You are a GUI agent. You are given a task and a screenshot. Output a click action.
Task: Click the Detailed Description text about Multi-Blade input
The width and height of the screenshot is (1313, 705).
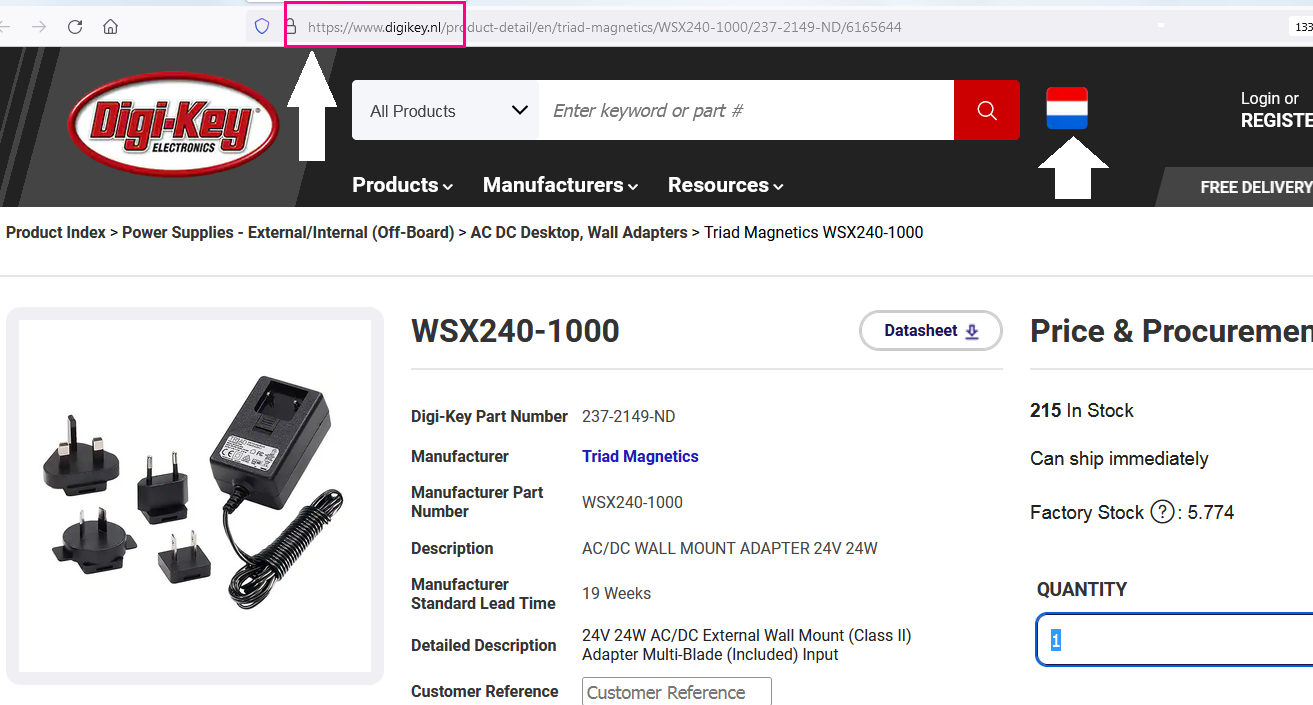click(747, 645)
